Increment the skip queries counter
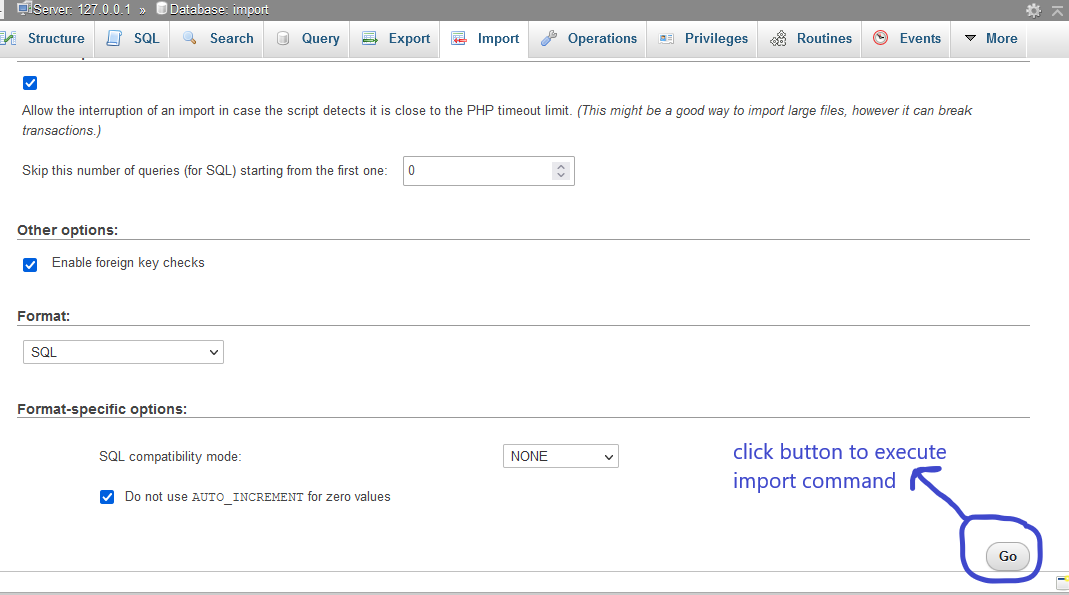The width and height of the screenshot is (1069, 595). coord(560,165)
